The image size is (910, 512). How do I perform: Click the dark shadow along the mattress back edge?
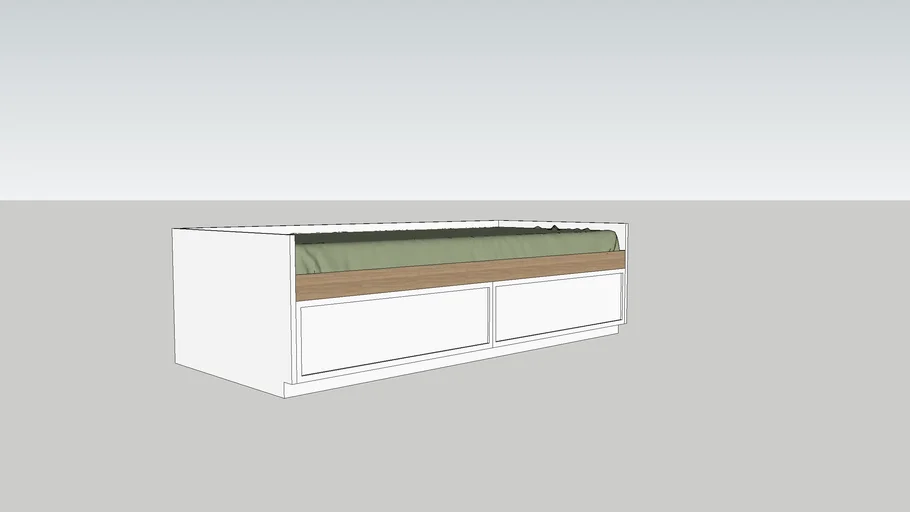coord(420,237)
